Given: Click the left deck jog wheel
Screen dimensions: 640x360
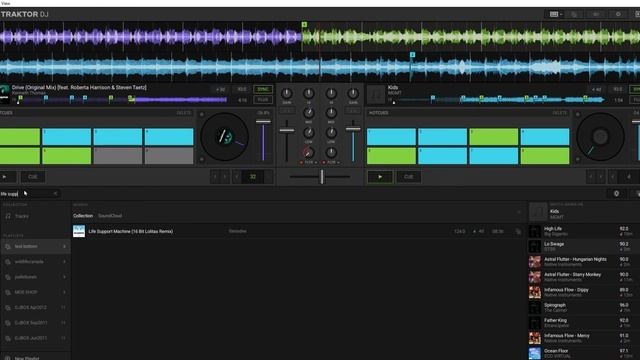Looking at the screenshot, I should tap(224, 137).
